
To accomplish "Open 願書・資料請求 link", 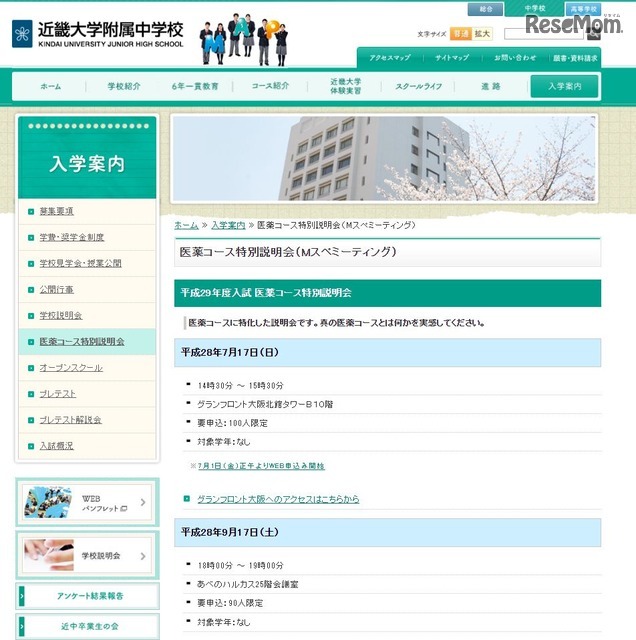I will 575,58.
